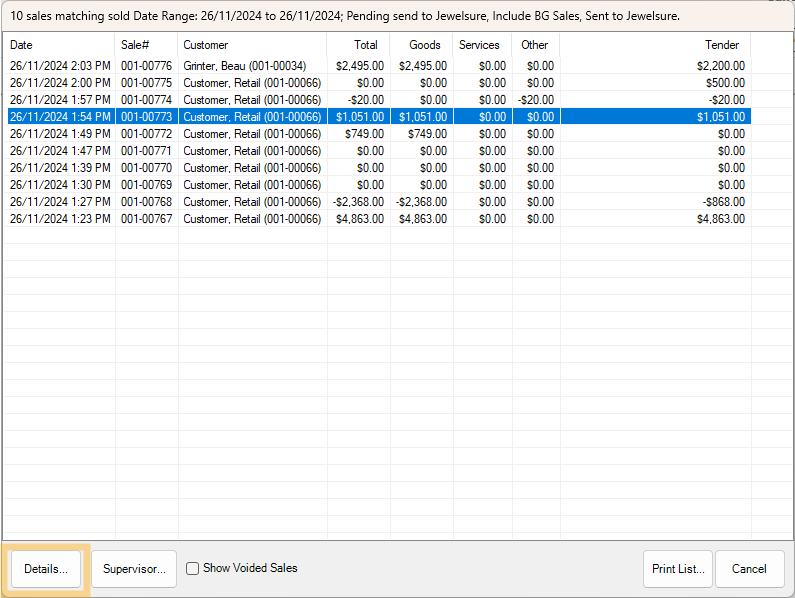795x598 pixels.
Task: Click highlighted sale row 001-00773
Action: 146,117
